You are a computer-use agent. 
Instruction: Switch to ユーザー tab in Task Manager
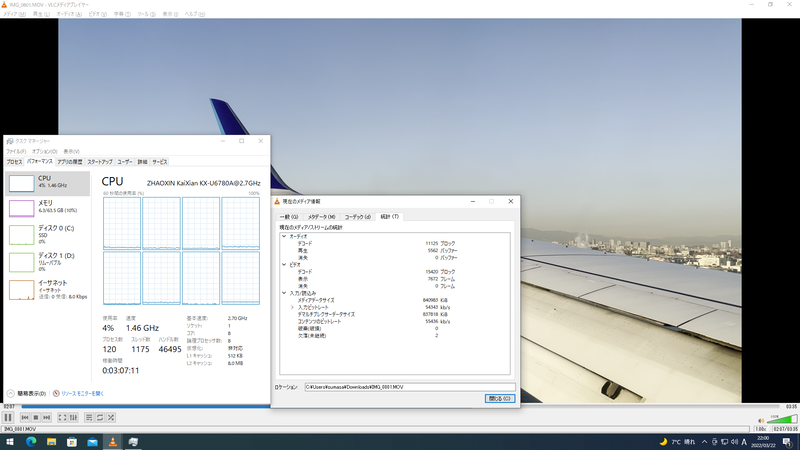(x=124, y=162)
